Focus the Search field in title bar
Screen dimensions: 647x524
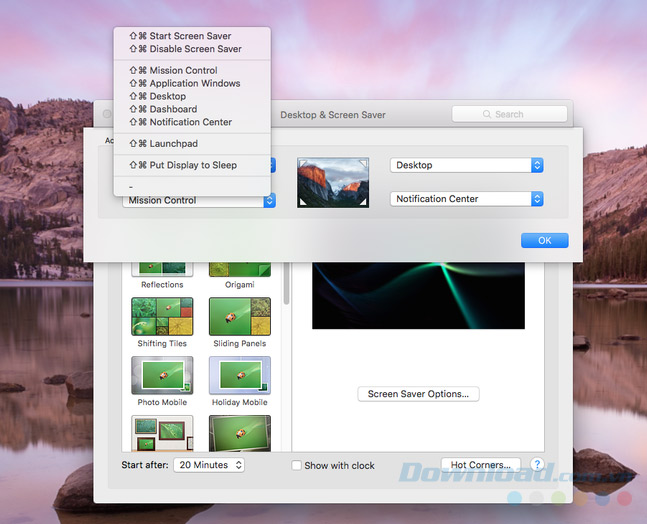[x=509, y=114]
